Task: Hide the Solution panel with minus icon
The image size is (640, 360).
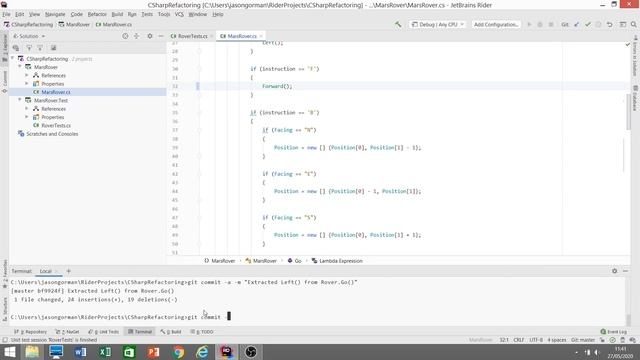Action: pyautogui.click(x=160, y=36)
